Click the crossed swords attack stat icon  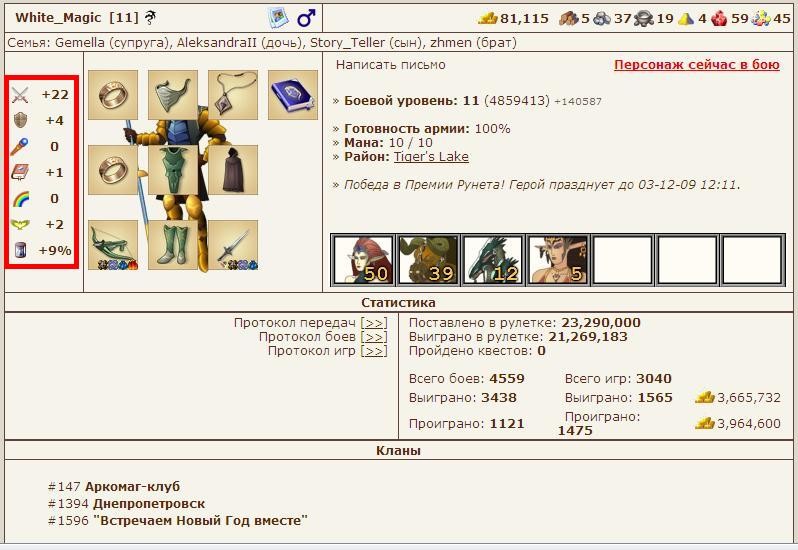20,95
